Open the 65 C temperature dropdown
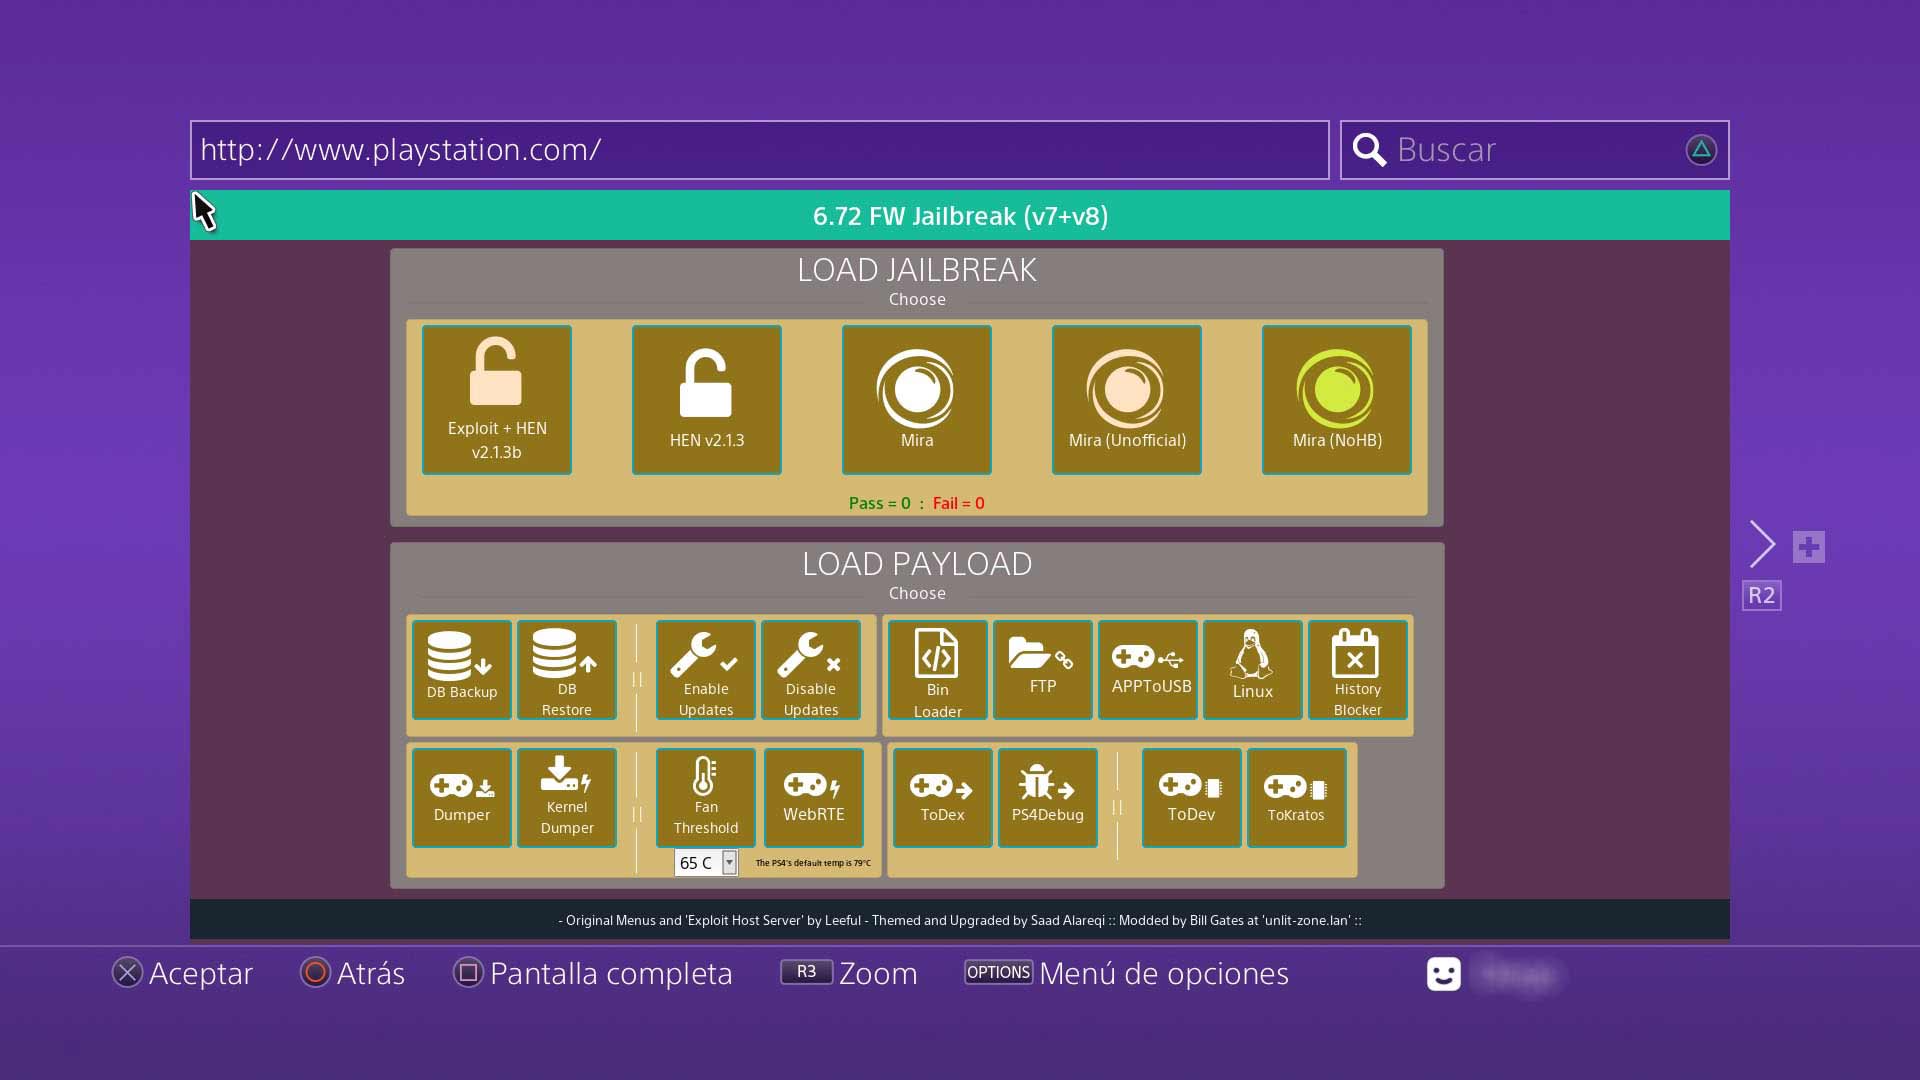Image resolution: width=1920 pixels, height=1080 pixels. click(x=729, y=862)
